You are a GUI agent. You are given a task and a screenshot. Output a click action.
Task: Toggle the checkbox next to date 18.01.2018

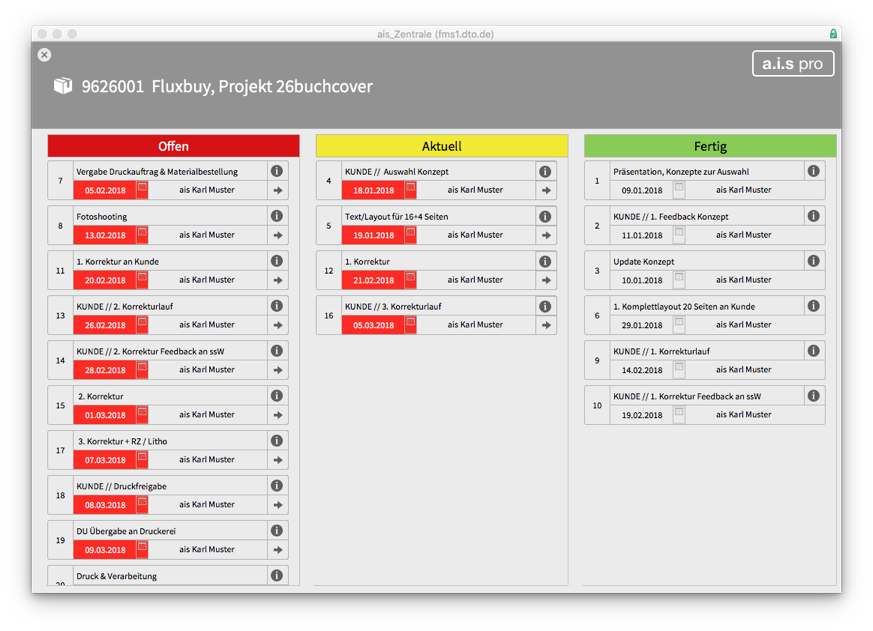(411, 189)
